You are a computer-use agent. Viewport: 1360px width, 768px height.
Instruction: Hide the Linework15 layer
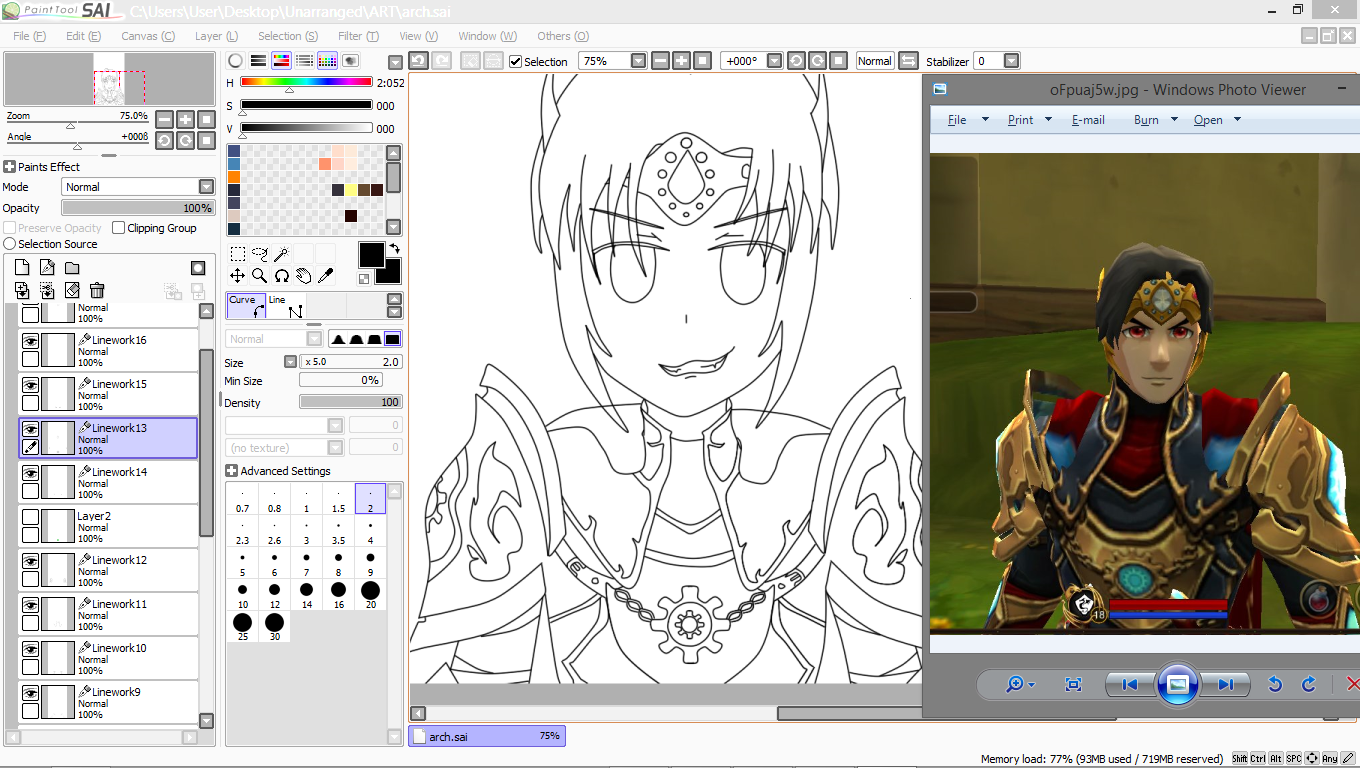coord(30,385)
